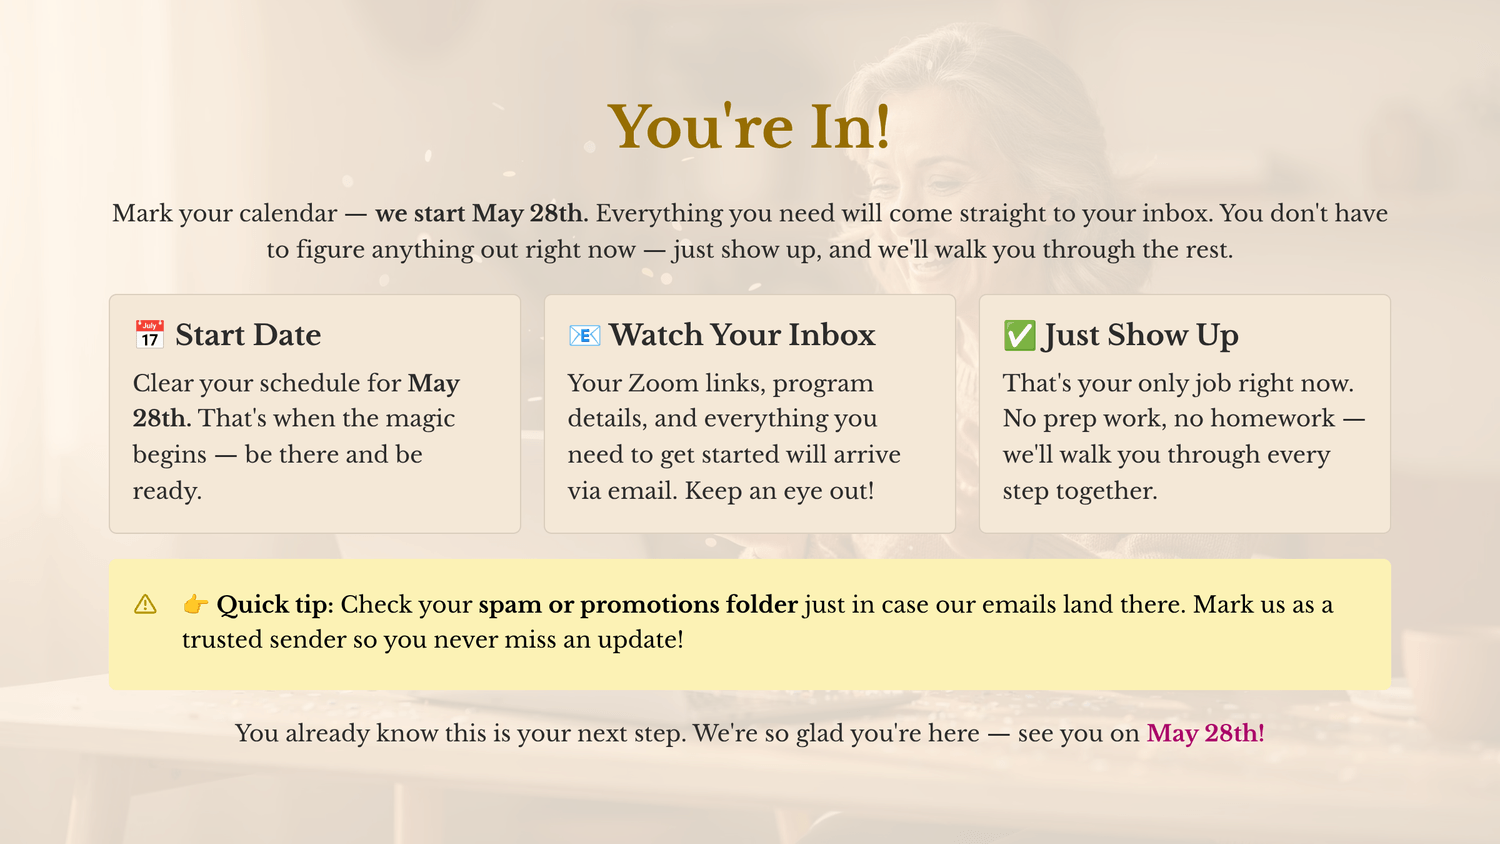Click "No prep work, no homework" text
This screenshot has height=844, width=1500.
pyautogui.click(x=1169, y=418)
